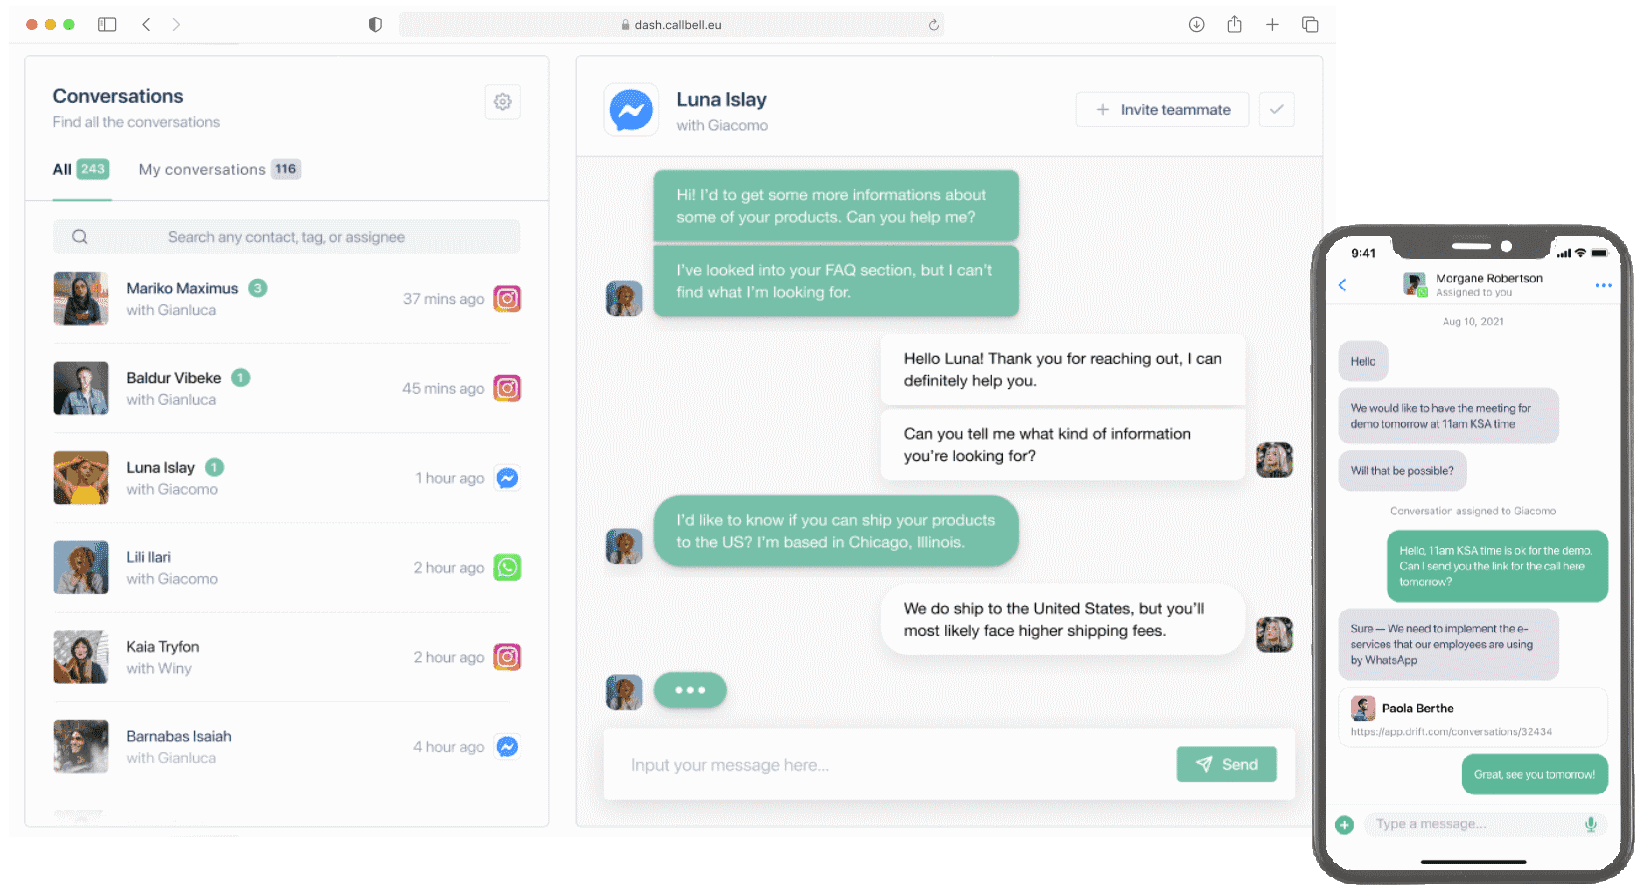1643x896 pixels.
Task: Open three-dot menu in phone chat
Action: [1603, 285]
